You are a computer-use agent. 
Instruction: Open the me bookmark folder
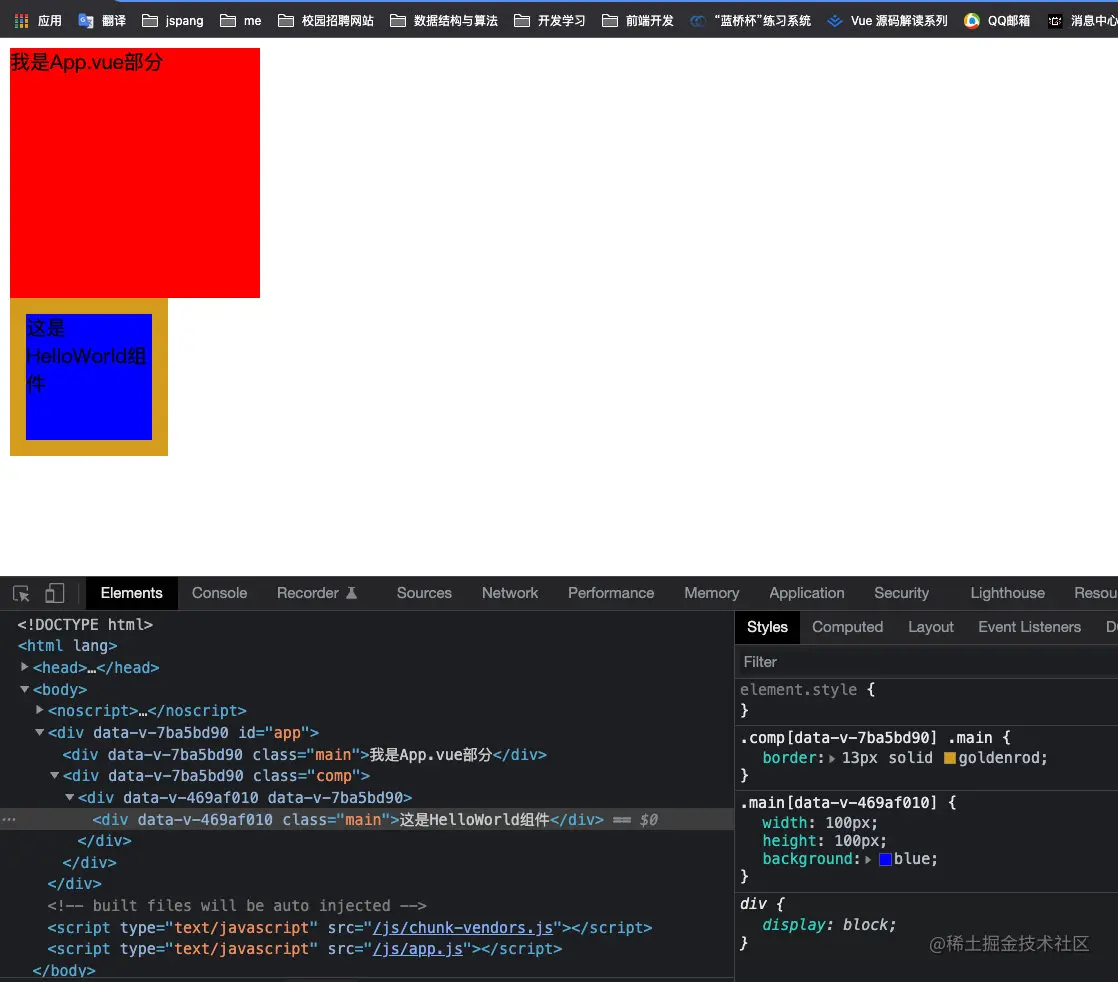(241, 21)
